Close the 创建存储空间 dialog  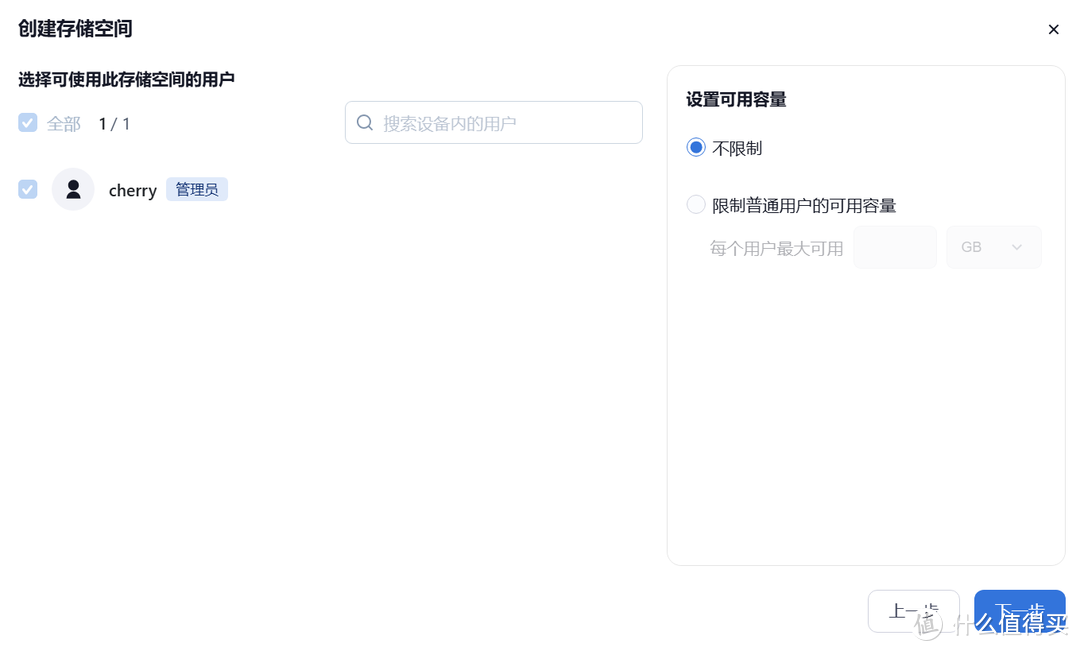click(x=1053, y=30)
